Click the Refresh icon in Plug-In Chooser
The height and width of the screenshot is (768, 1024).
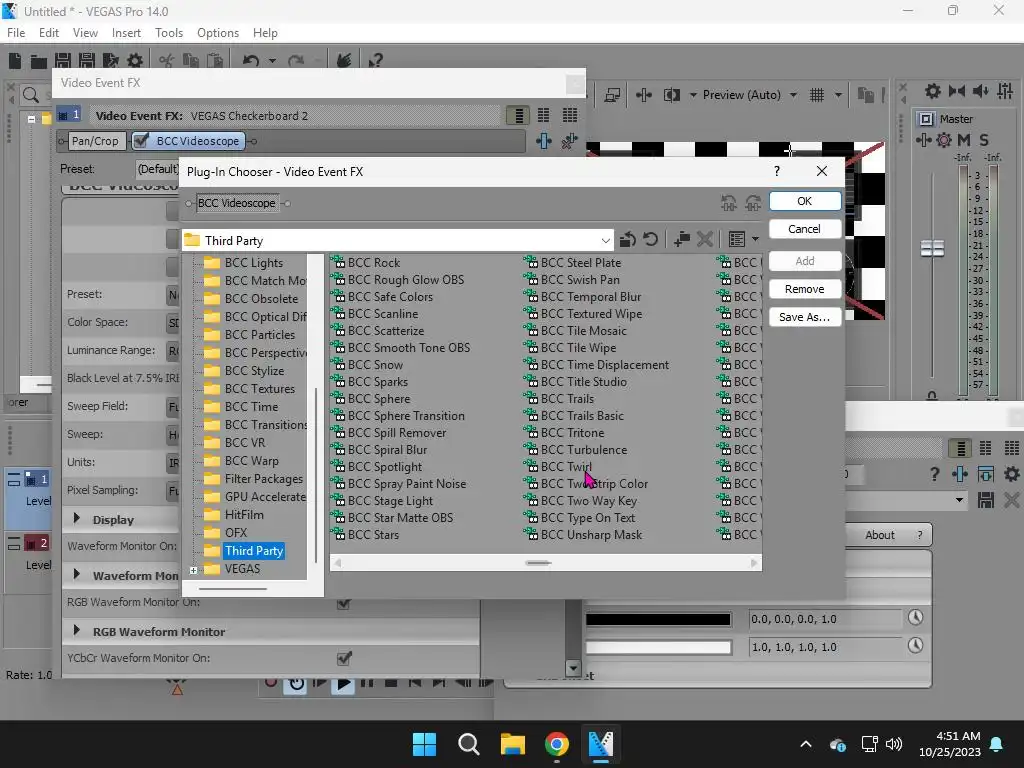pyautogui.click(x=650, y=240)
